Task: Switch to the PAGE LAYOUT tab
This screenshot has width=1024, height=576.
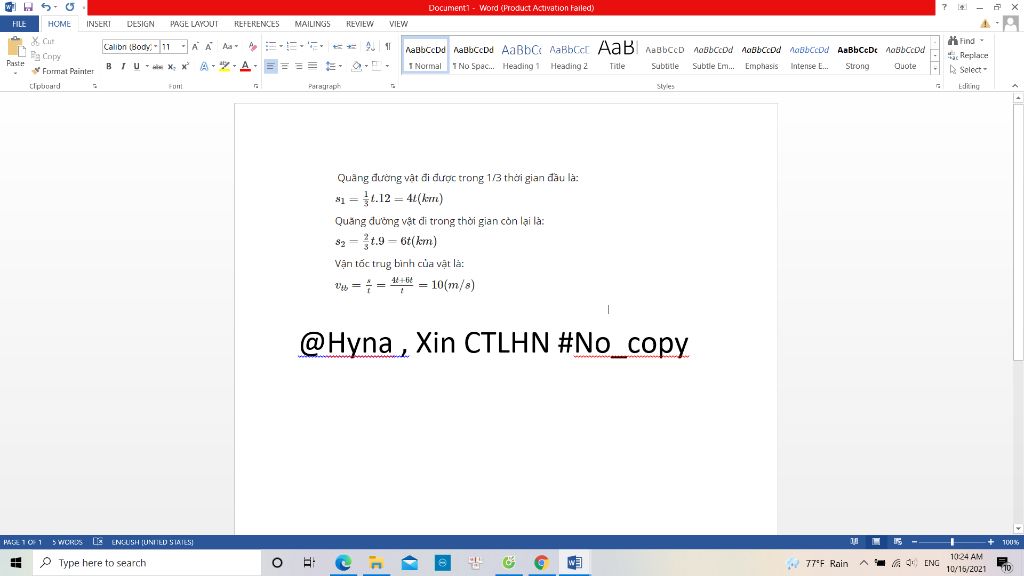Action: [194, 24]
